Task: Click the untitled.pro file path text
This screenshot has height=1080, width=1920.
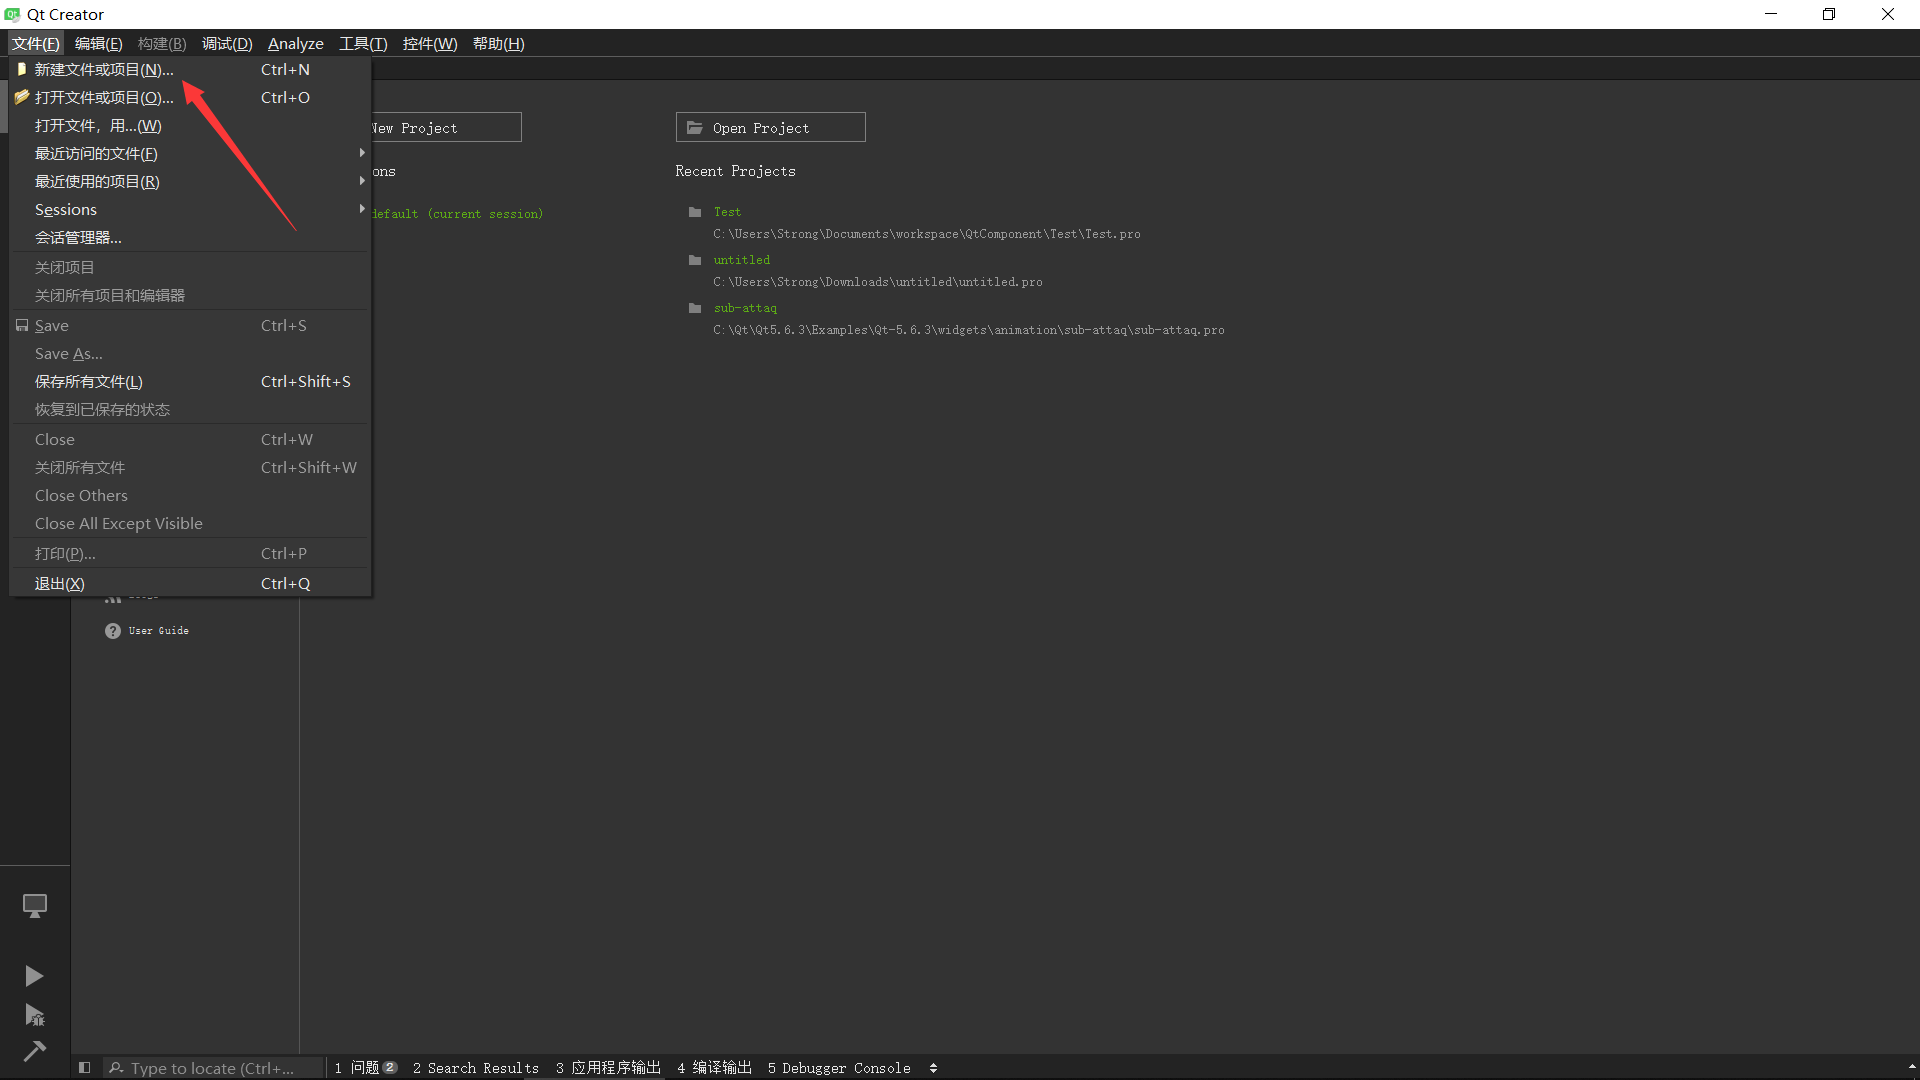Action: coord(878,282)
